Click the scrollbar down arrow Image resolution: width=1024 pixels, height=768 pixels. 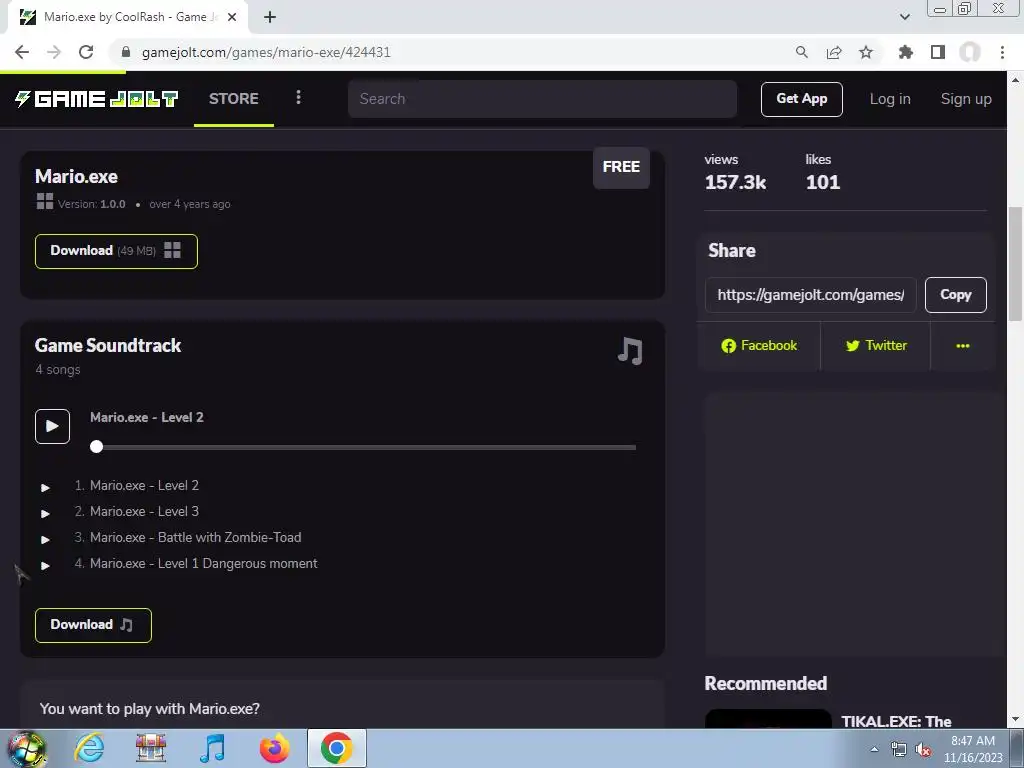coord(1015,720)
